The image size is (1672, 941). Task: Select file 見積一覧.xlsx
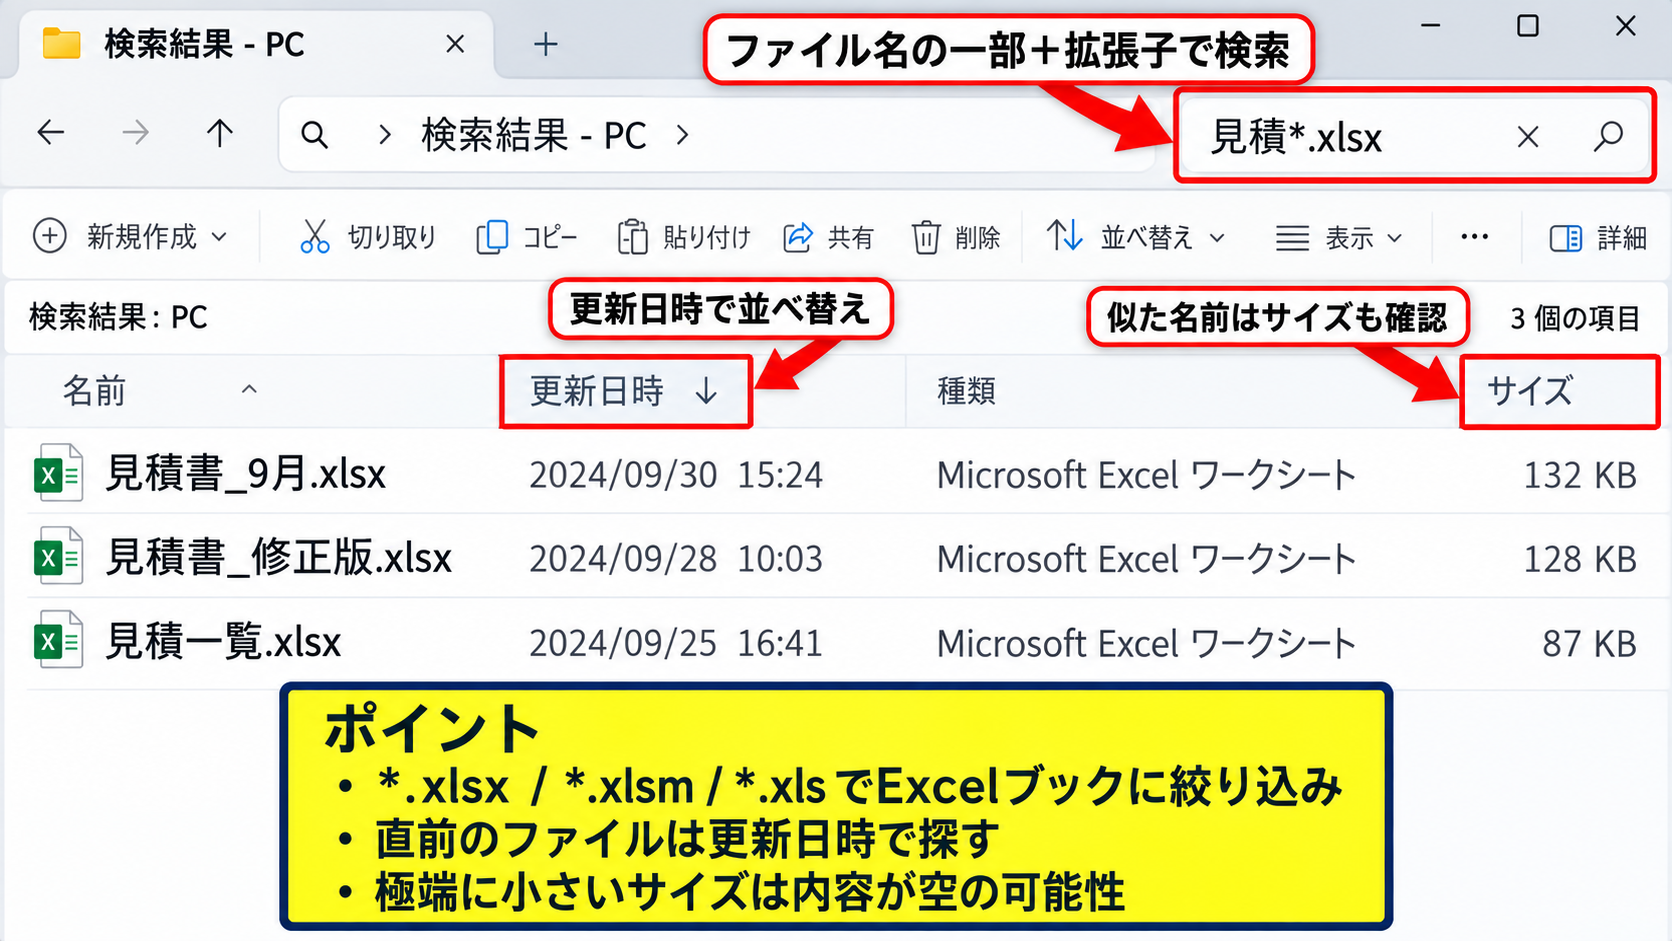[x=223, y=642]
